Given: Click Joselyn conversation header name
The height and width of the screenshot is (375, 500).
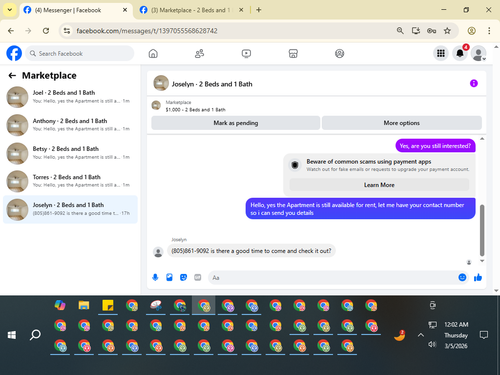Looking at the screenshot, I should pyautogui.click(x=212, y=84).
